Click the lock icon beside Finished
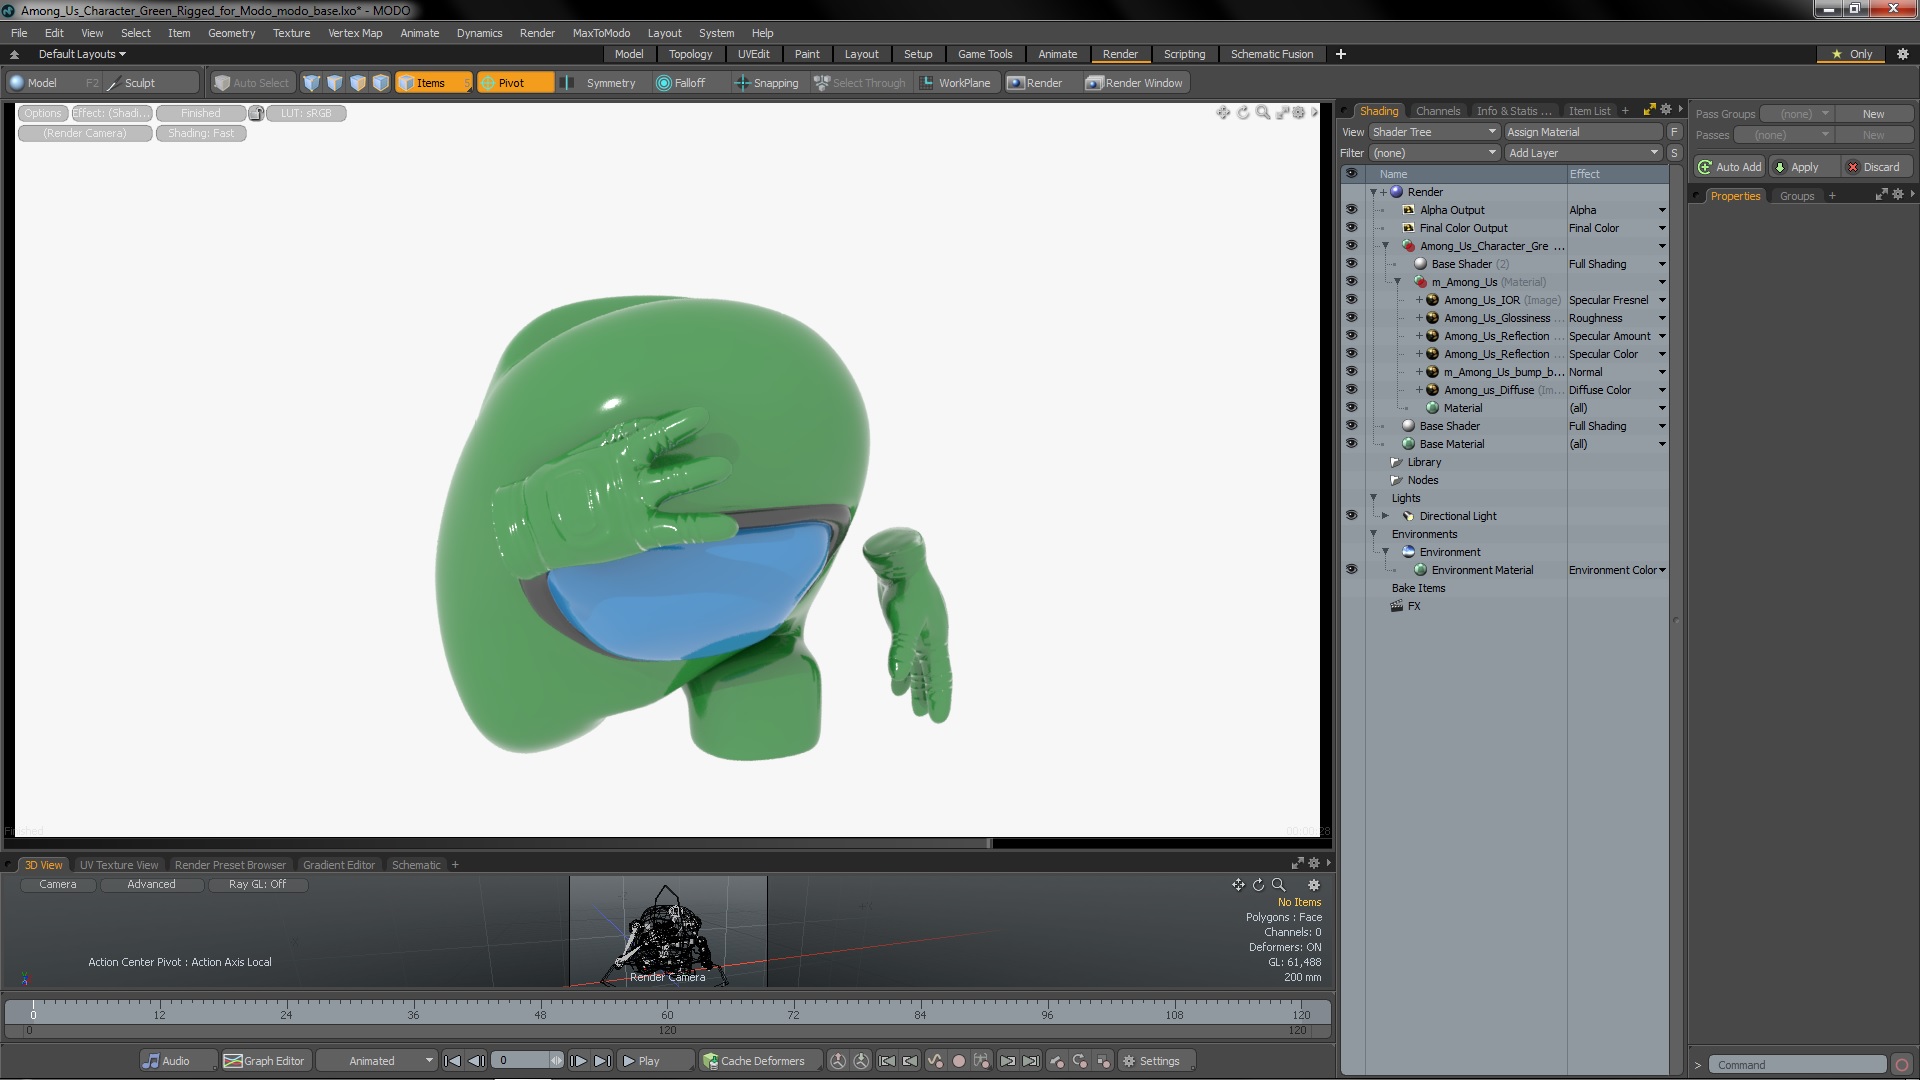 (256, 113)
